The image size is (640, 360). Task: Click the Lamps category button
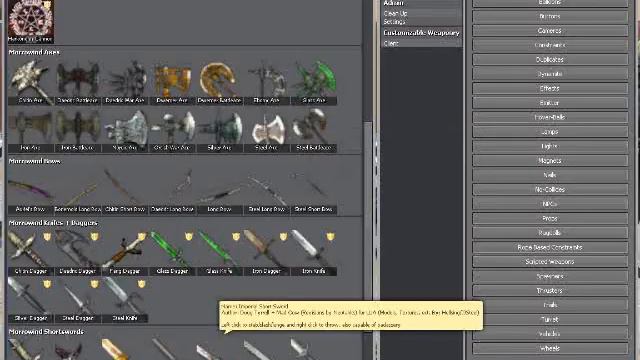point(550,132)
